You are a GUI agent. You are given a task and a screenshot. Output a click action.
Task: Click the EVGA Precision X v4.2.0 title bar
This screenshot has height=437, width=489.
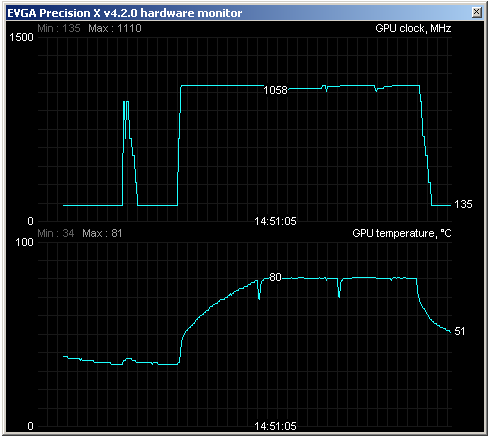pos(245,13)
